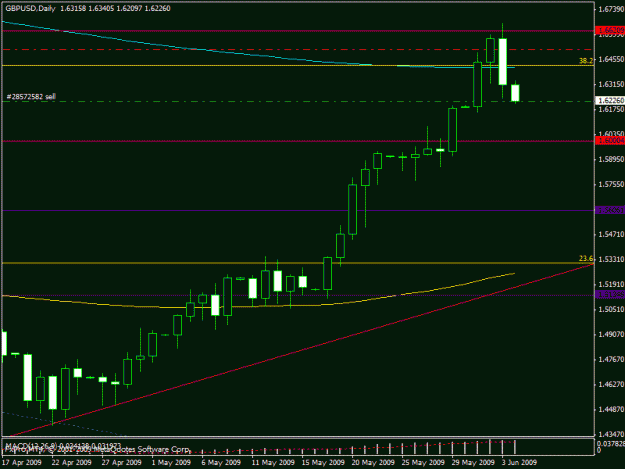Click the 1.57550 price axis value
625x469 pixels.
(x=611, y=184)
